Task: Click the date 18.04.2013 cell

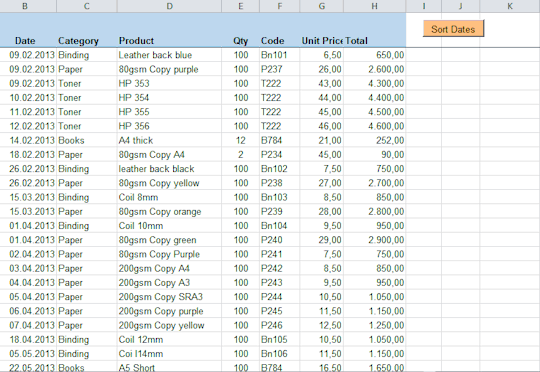Action: click(x=28, y=340)
